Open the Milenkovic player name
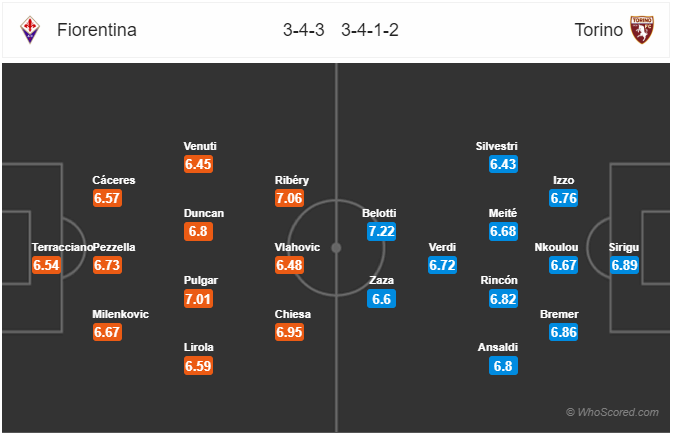Screen dimensions: 673x433 click(x=121, y=314)
